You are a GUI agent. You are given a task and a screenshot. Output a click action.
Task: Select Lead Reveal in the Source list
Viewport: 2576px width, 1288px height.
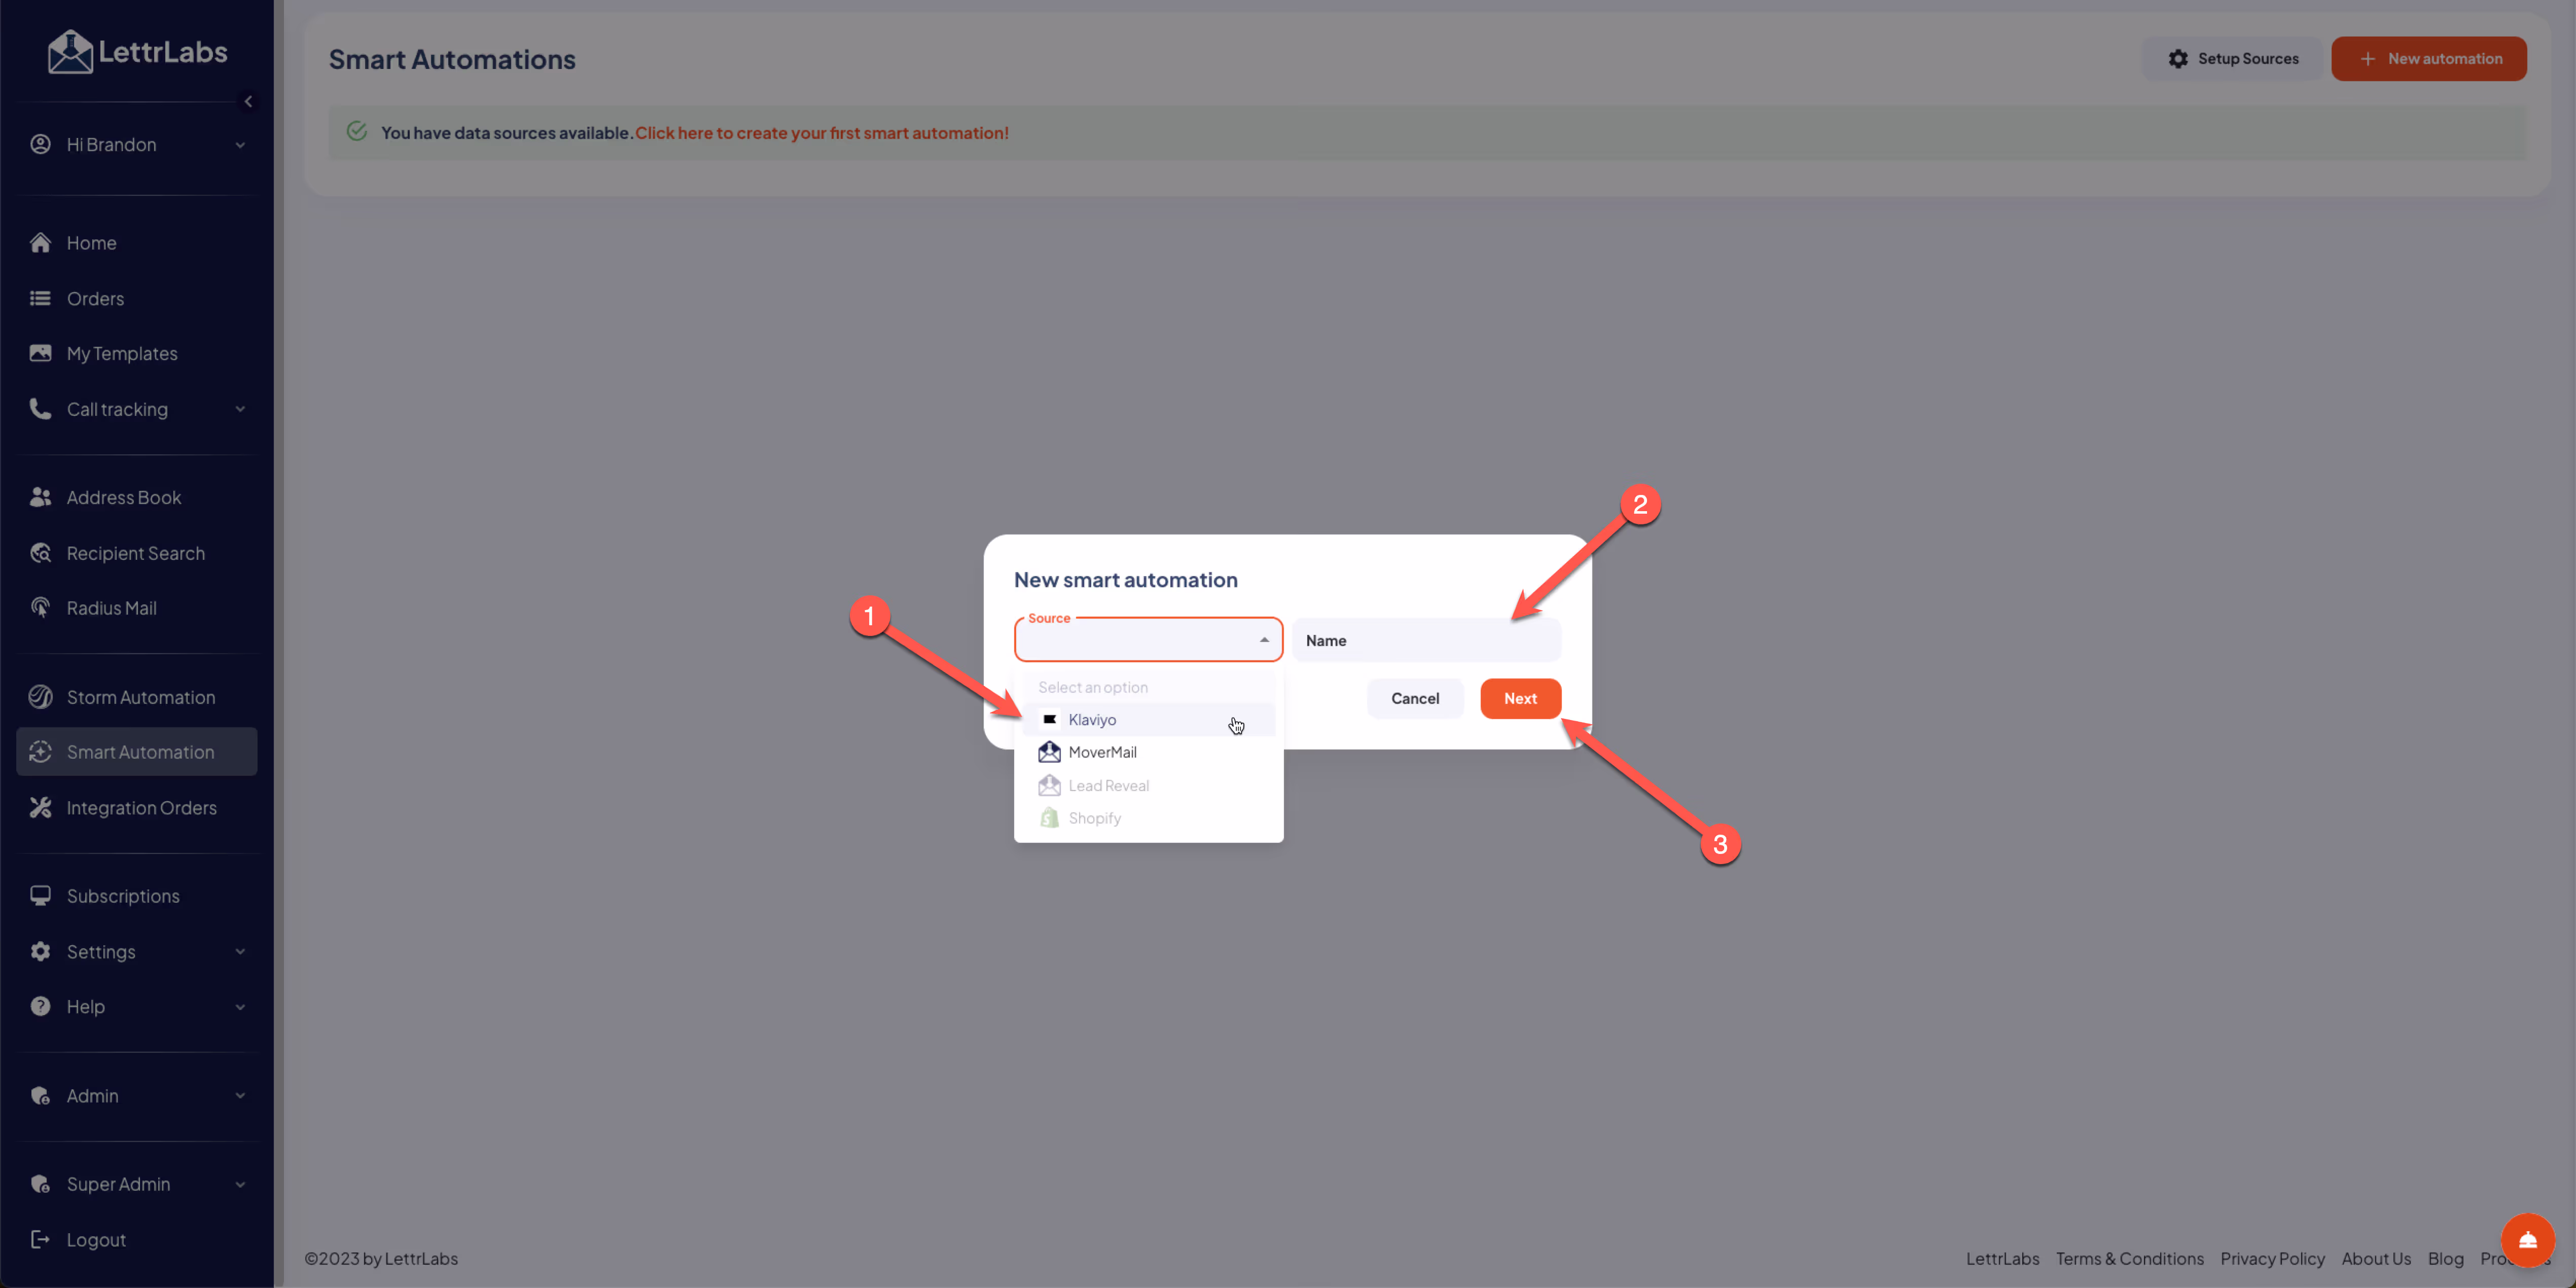[x=1148, y=786]
